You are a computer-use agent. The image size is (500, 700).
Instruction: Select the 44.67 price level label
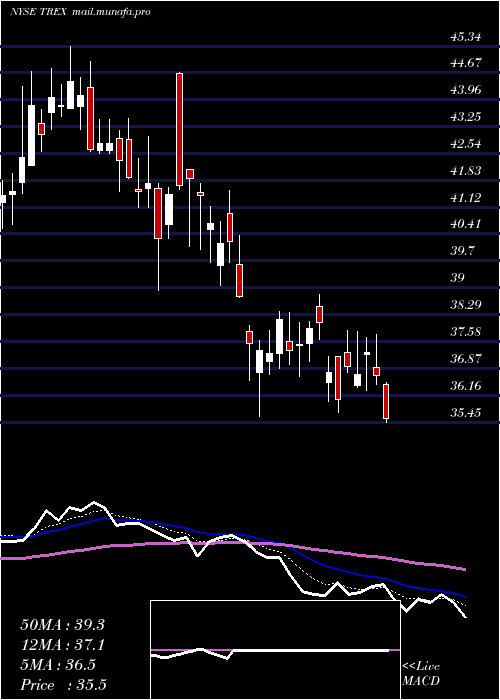(x=466, y=63)
